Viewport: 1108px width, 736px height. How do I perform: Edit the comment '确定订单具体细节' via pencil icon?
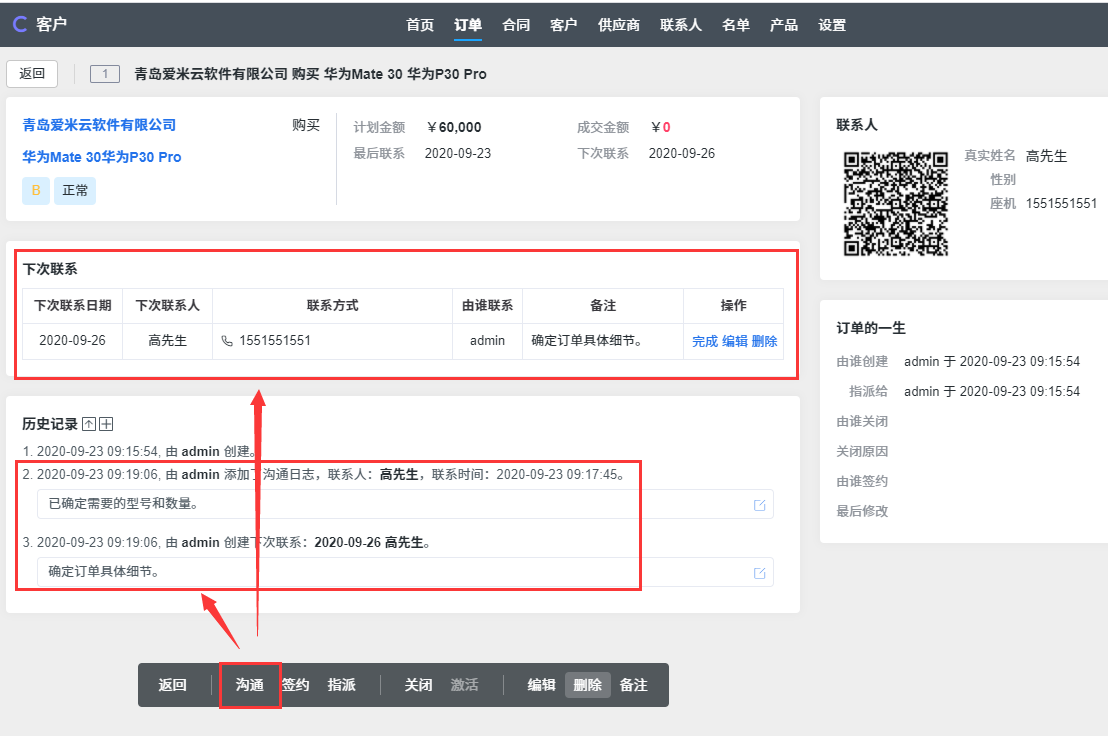tap(759, 573)
